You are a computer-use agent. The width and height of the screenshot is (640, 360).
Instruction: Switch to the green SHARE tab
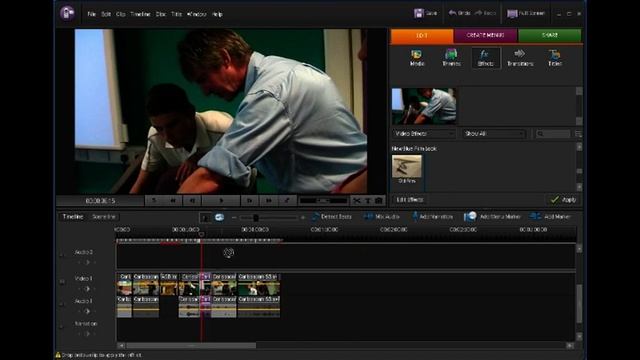550,36
